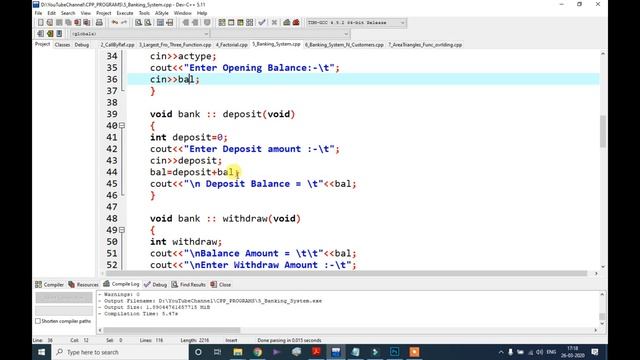This screenshot has width=640, height=360.
Task: Switch to 6_Banking_System_N_Customers.cpp tab
Action: click(344, 45)
